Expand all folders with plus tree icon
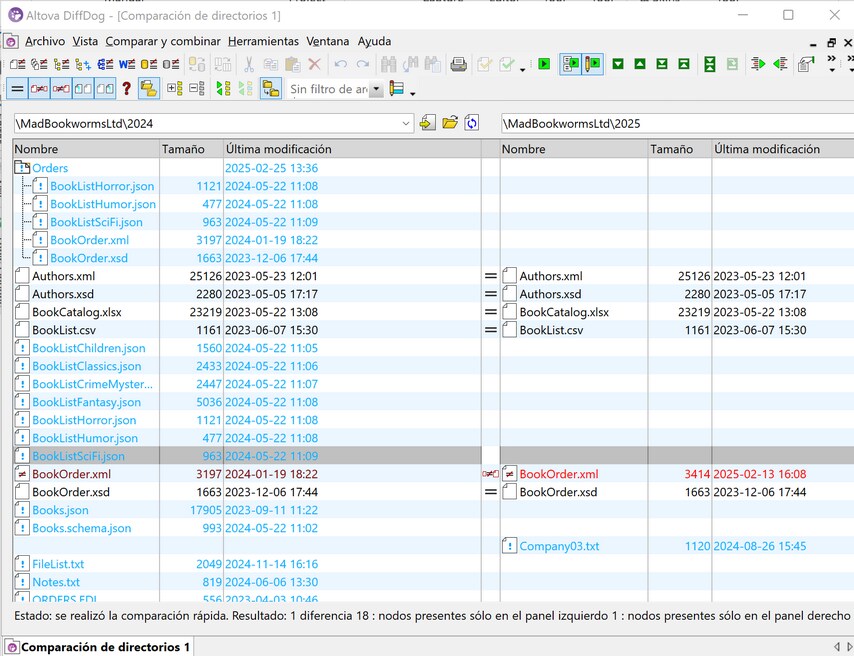854x656 pixels. pyautogui.click(x=174, y=89)
